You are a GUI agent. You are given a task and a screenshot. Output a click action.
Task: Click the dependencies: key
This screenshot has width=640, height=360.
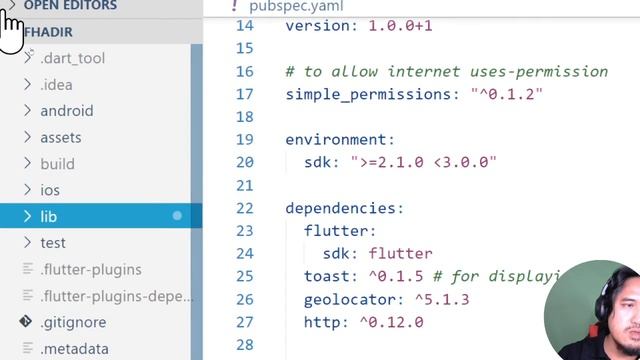click(x=344, y=208)
